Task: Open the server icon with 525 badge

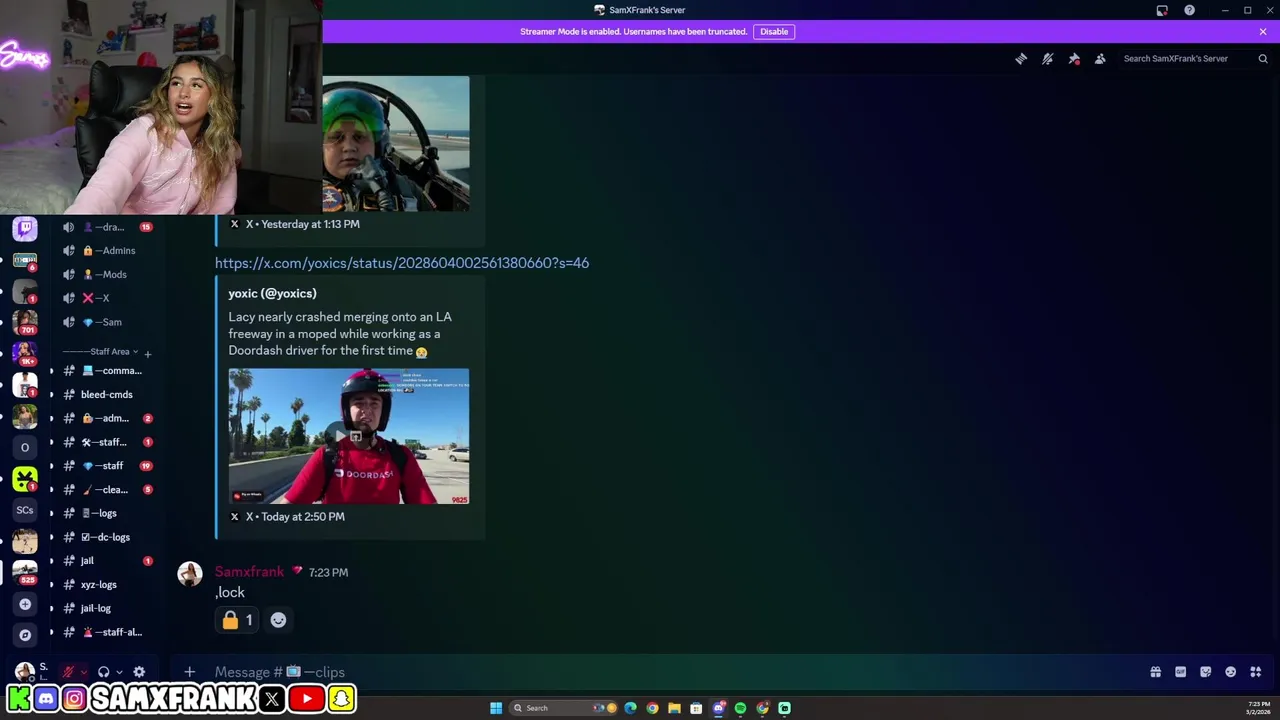Action: (25, 572)
